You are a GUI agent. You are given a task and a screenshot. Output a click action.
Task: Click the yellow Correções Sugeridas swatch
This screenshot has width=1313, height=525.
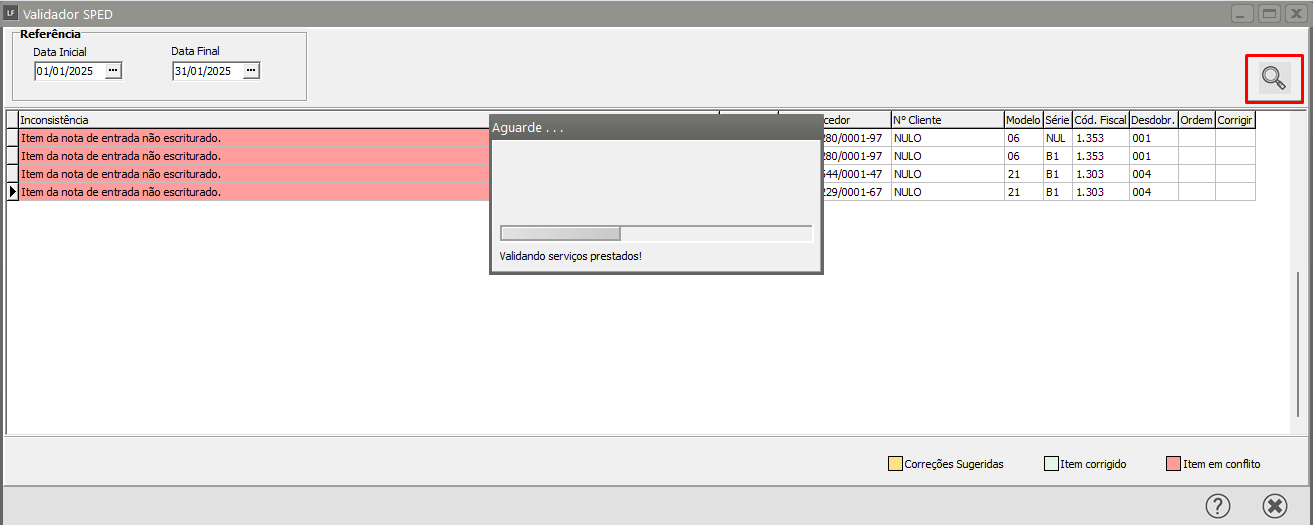pyautogui.click(x=894, y=464)
